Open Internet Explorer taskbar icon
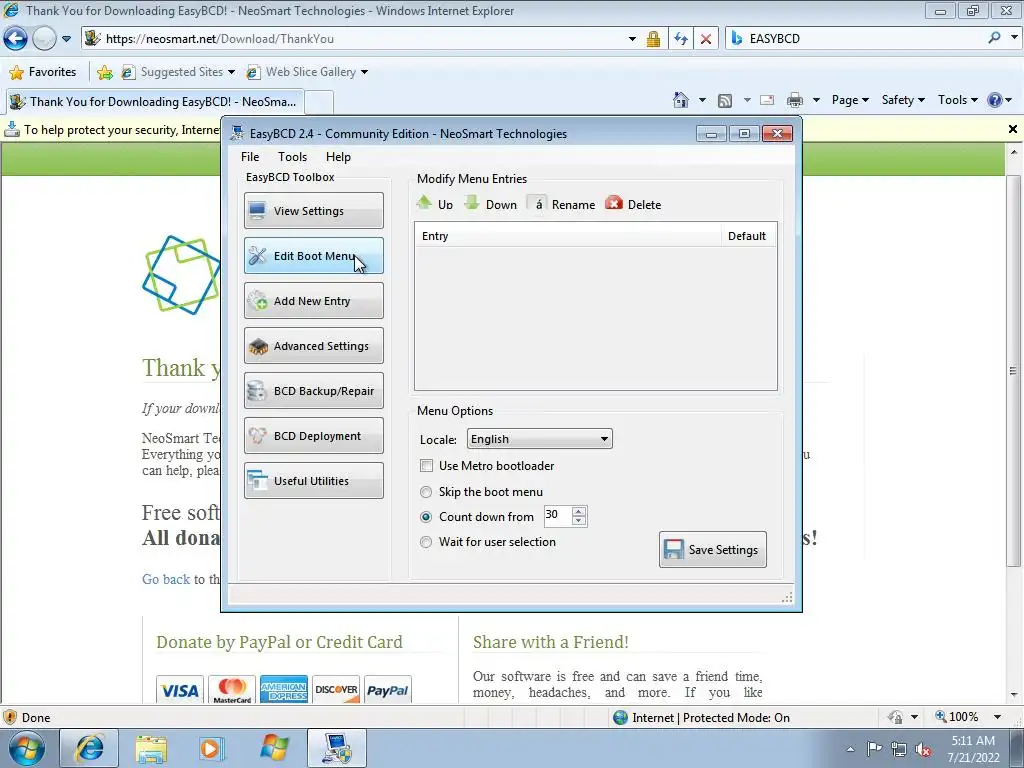Screen dimensions: 1024x768 coord(89,748)
